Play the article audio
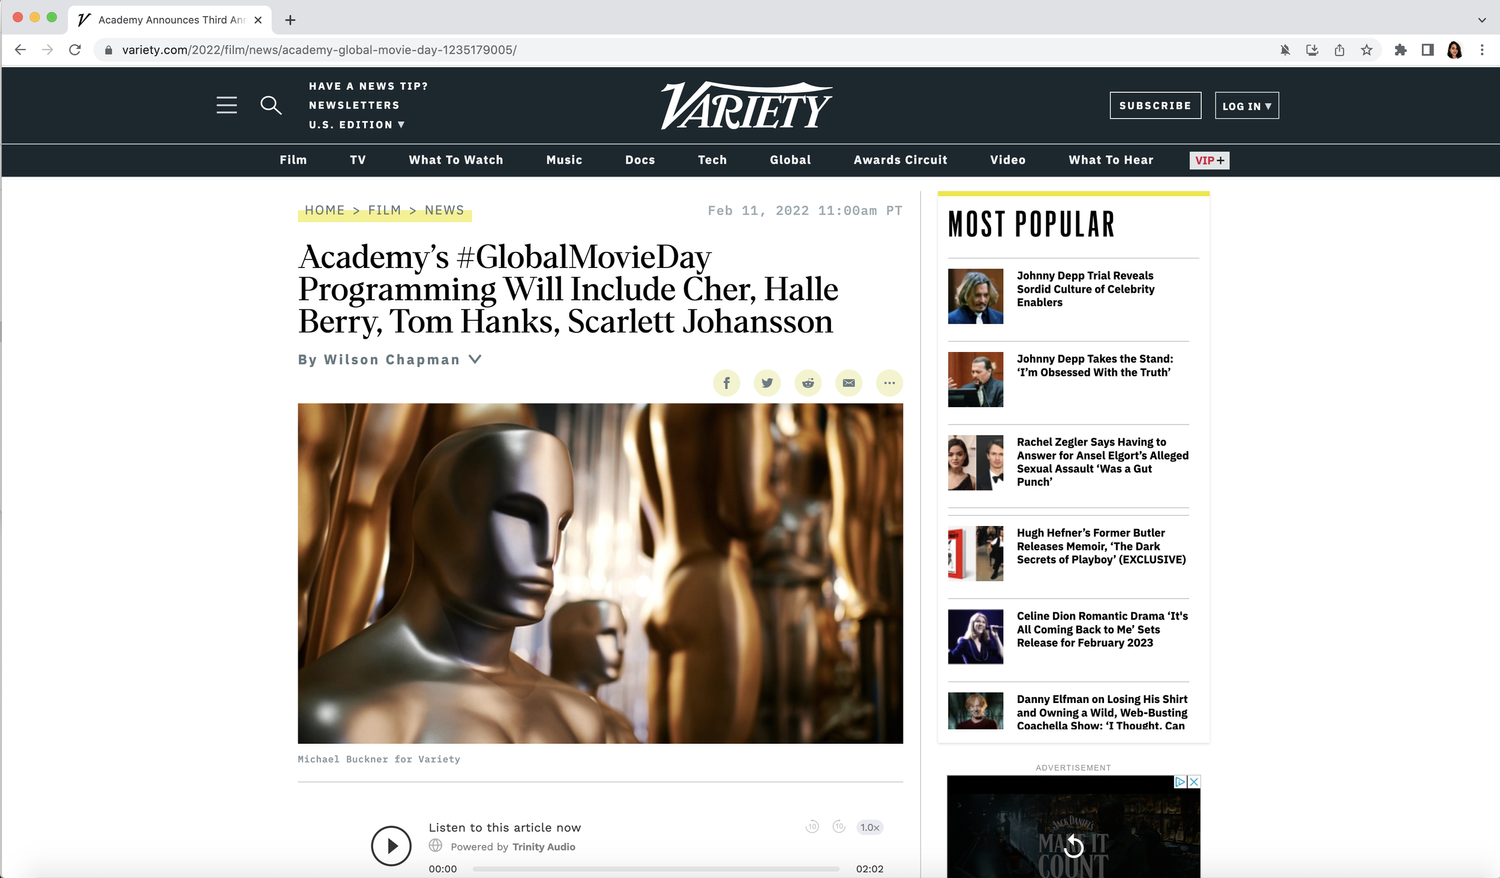This screenshot has width=1500, height=878. (391, 846)
